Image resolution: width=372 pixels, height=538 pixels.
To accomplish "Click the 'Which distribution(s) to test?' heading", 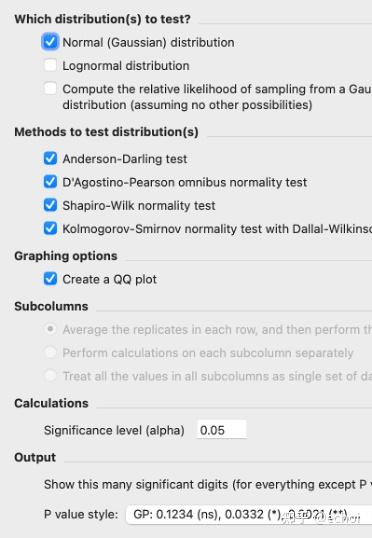I will [x=102, y=19].
